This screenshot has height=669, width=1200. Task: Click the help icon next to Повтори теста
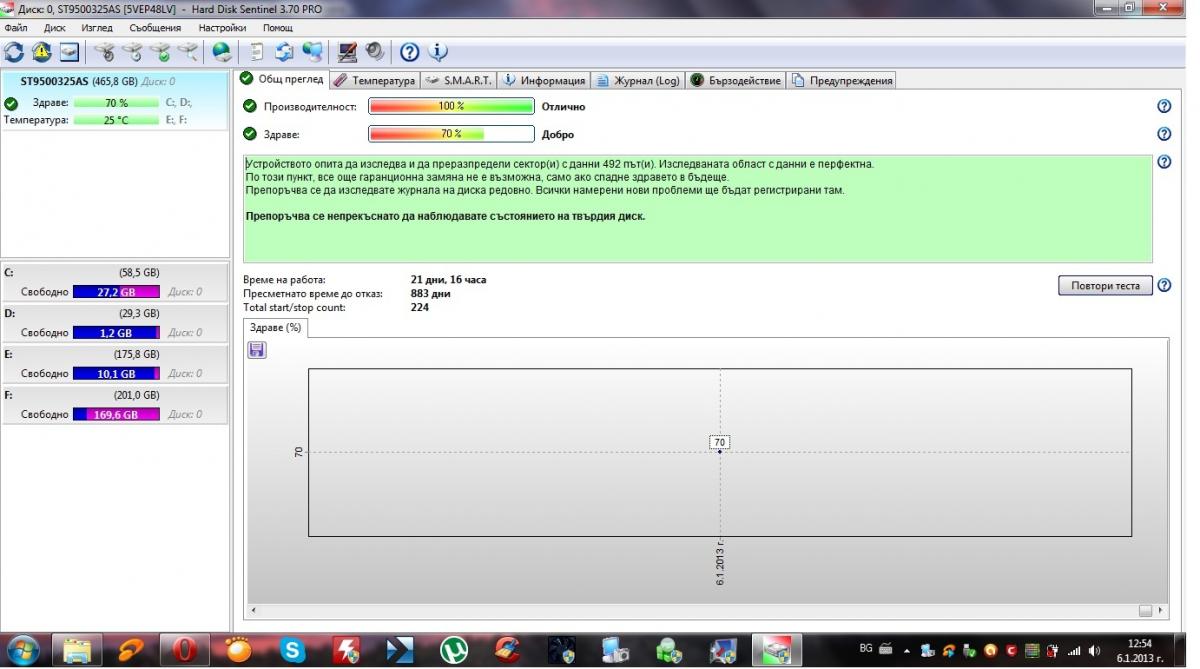point(1164,285)
